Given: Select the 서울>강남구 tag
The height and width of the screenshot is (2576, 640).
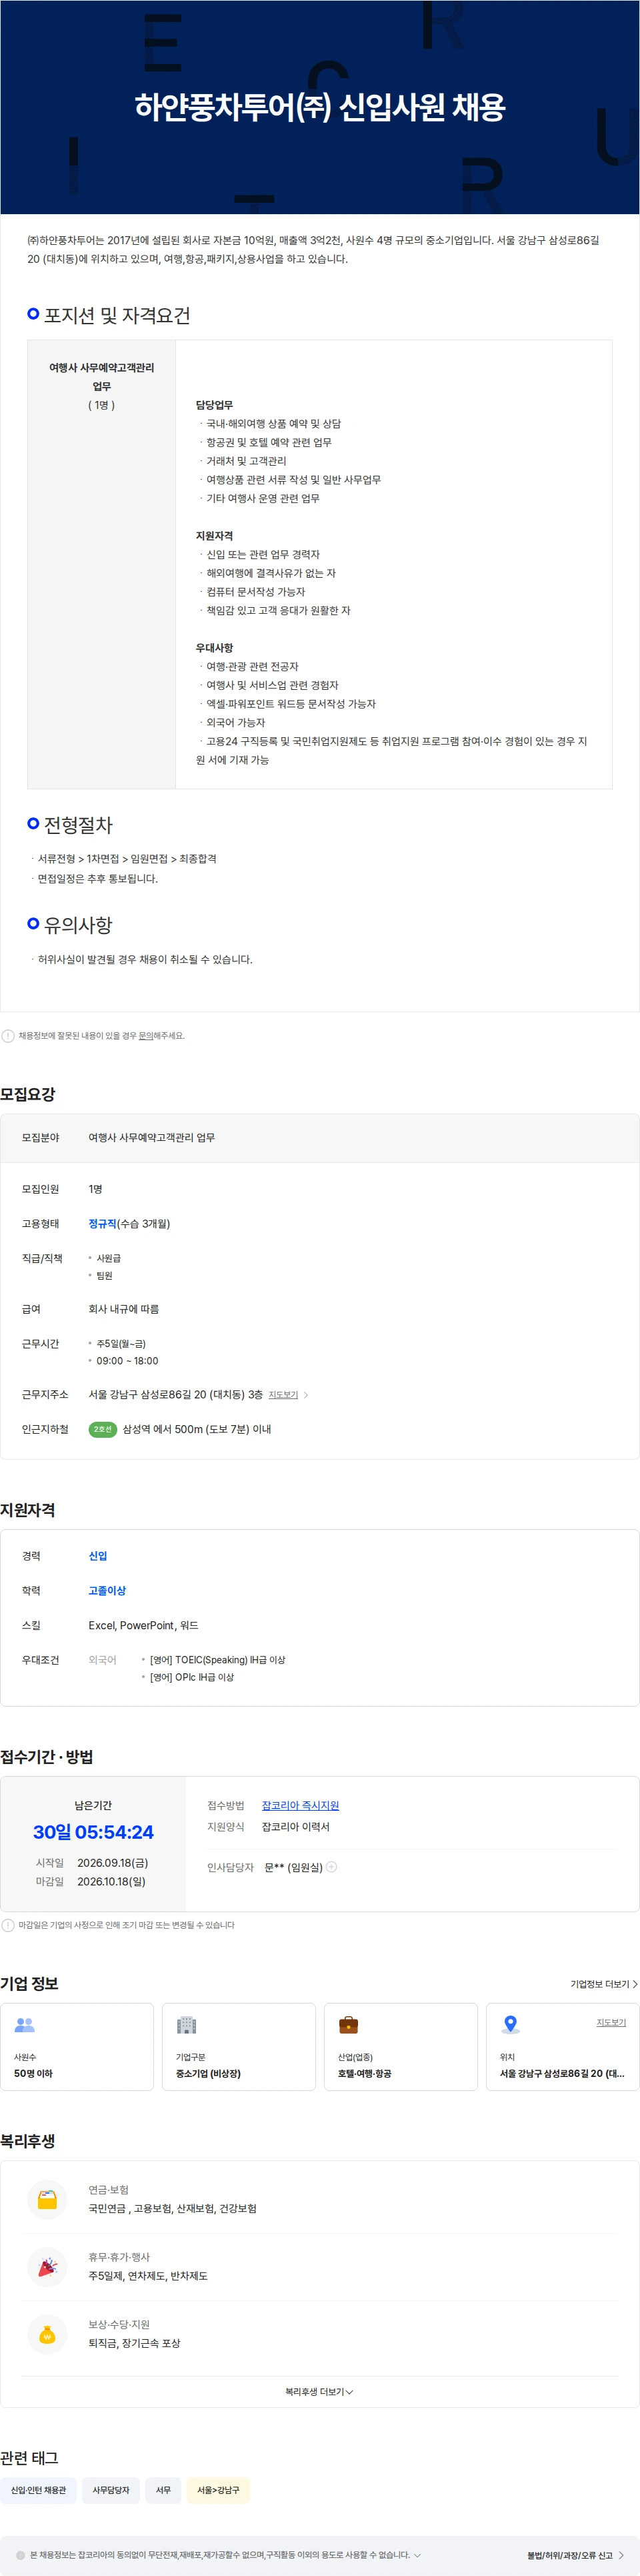Looking at the screenshot, I should coord(218,2490).
